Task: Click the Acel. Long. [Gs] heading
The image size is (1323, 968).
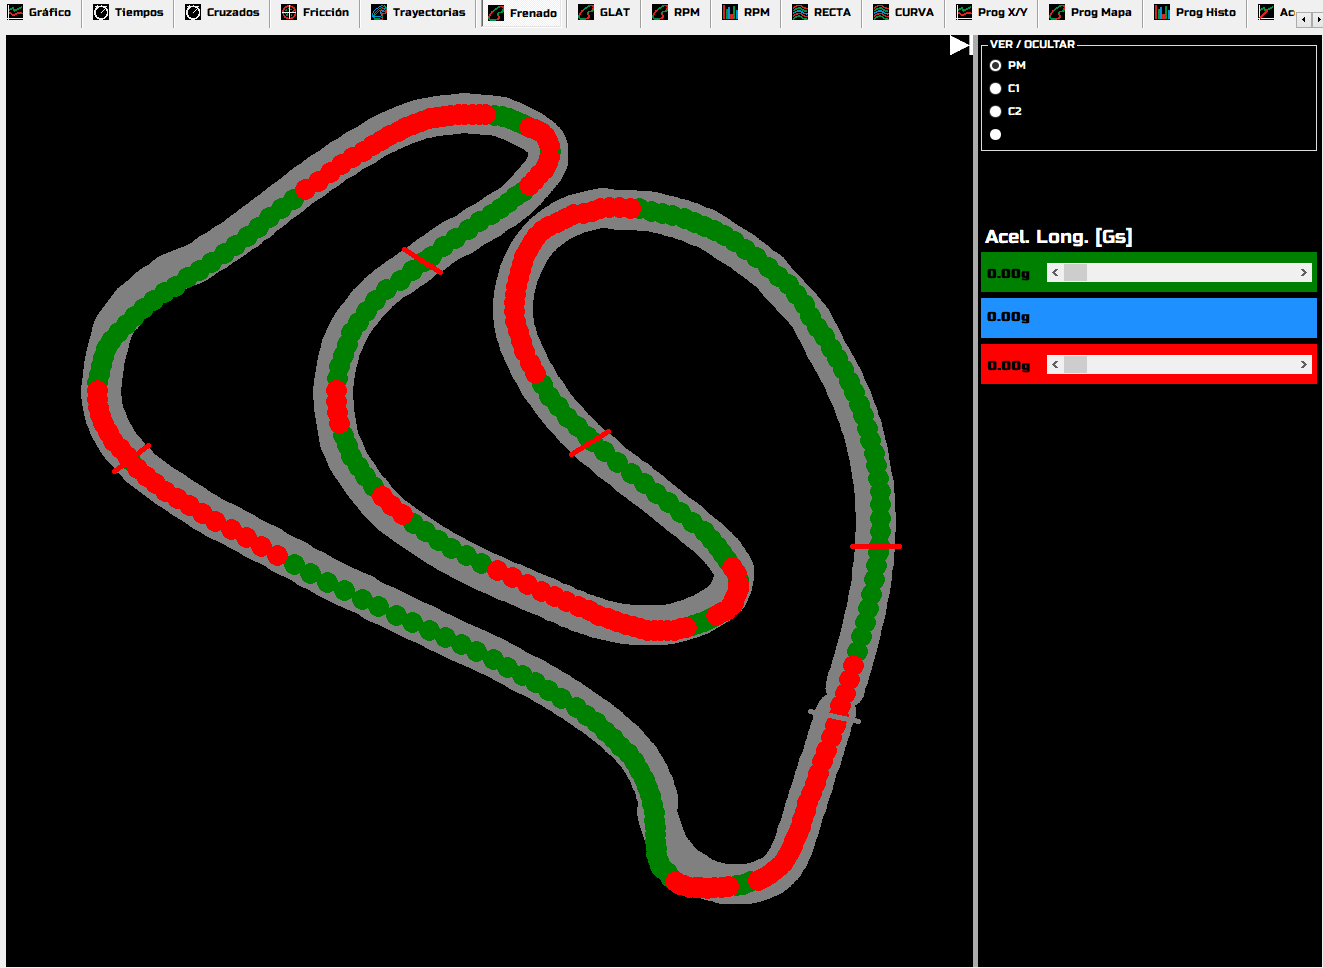Action: pyautogui.click(x=1059, y=237)
